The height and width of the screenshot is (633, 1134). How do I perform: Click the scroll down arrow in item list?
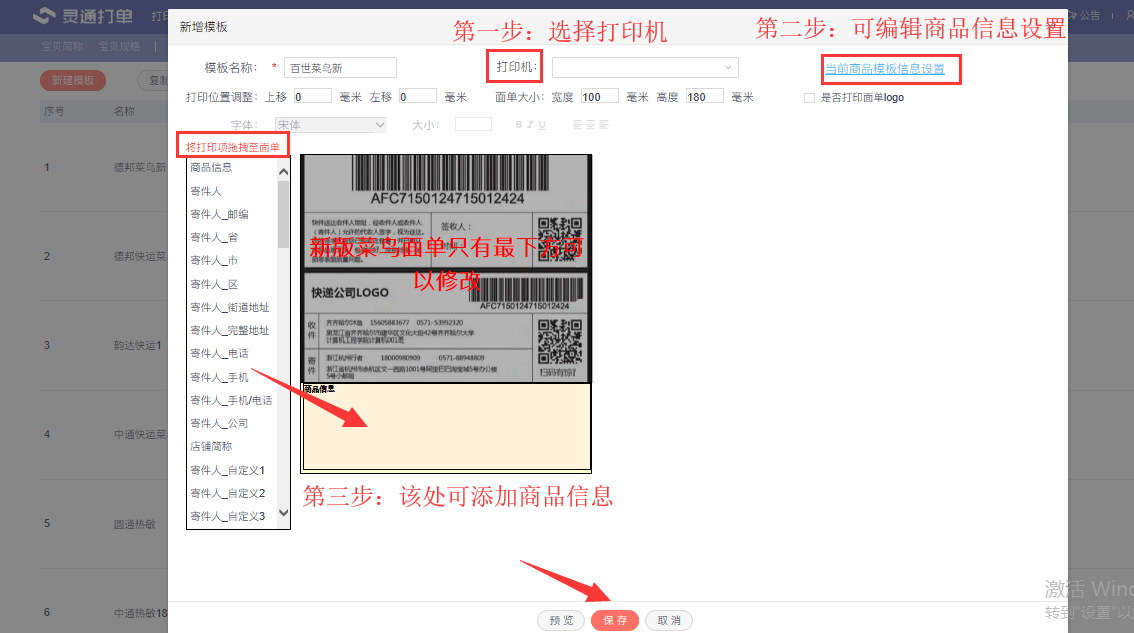pyautogui.click(x=283, y=513)
